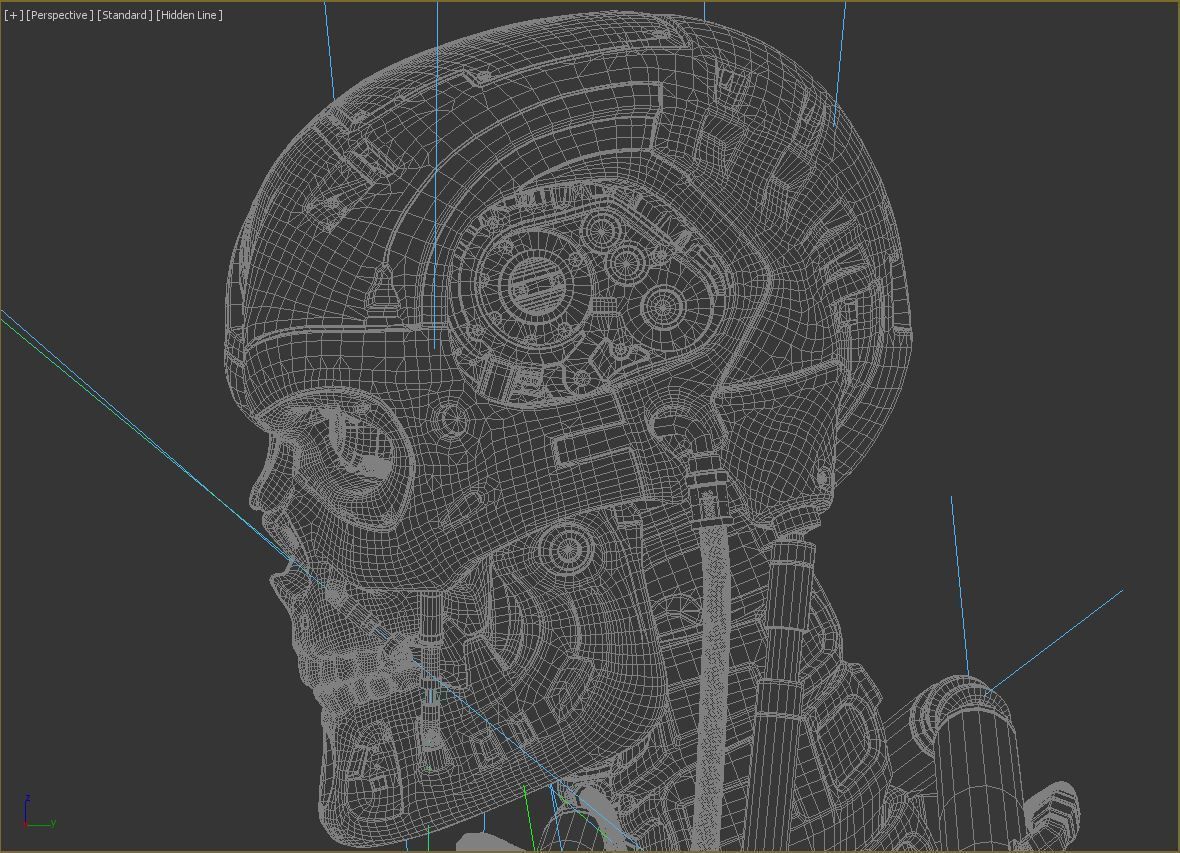Open the Hidden Line per-view preference menu

click(189, 15)
